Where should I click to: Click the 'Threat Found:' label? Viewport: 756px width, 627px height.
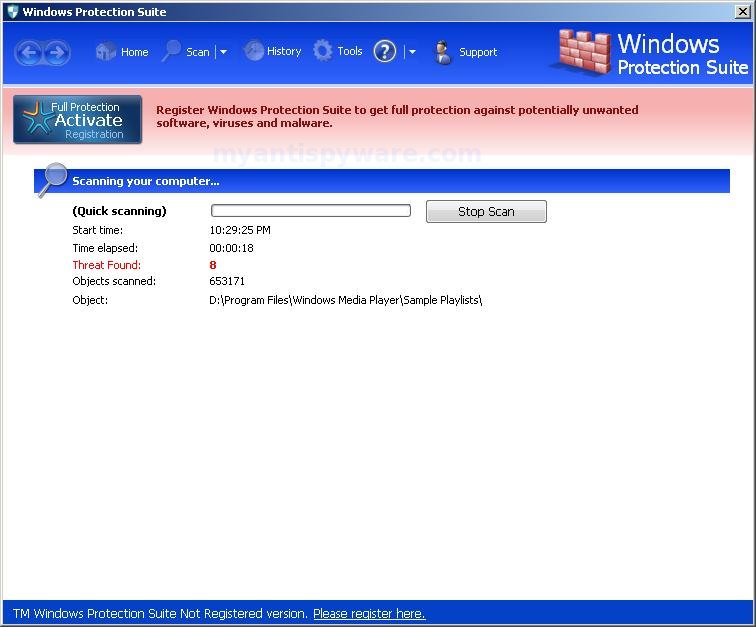pos(107,265)
